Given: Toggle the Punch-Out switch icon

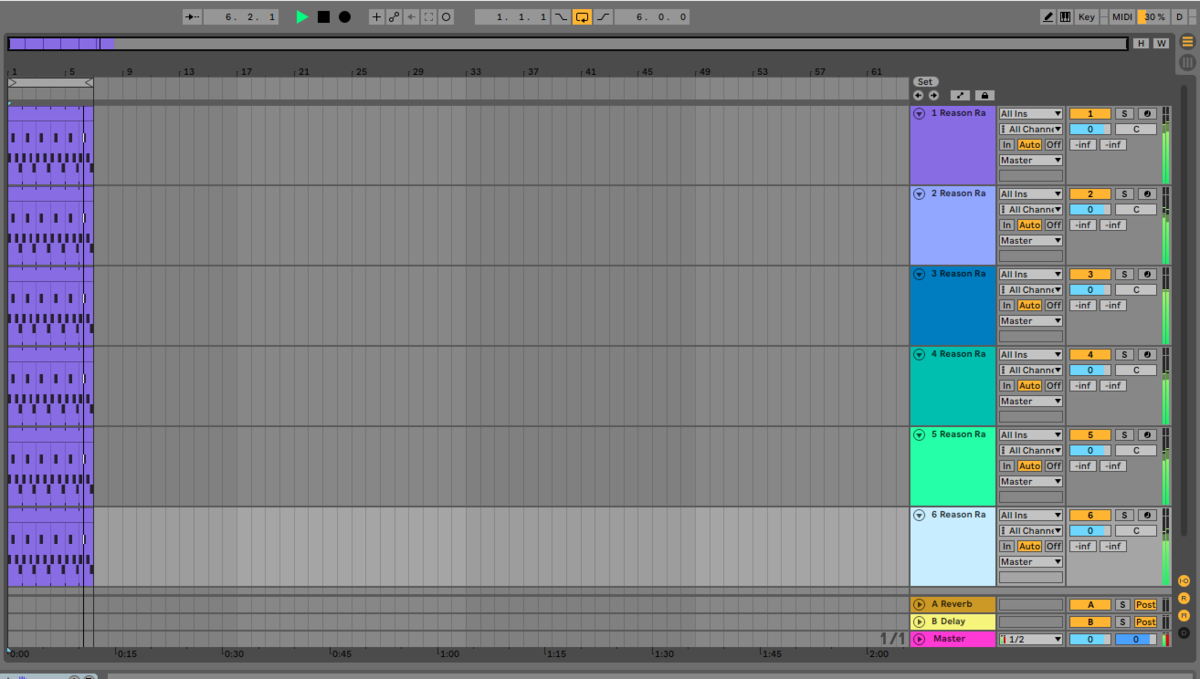Looking at the screenshot, I should (601, 17).
